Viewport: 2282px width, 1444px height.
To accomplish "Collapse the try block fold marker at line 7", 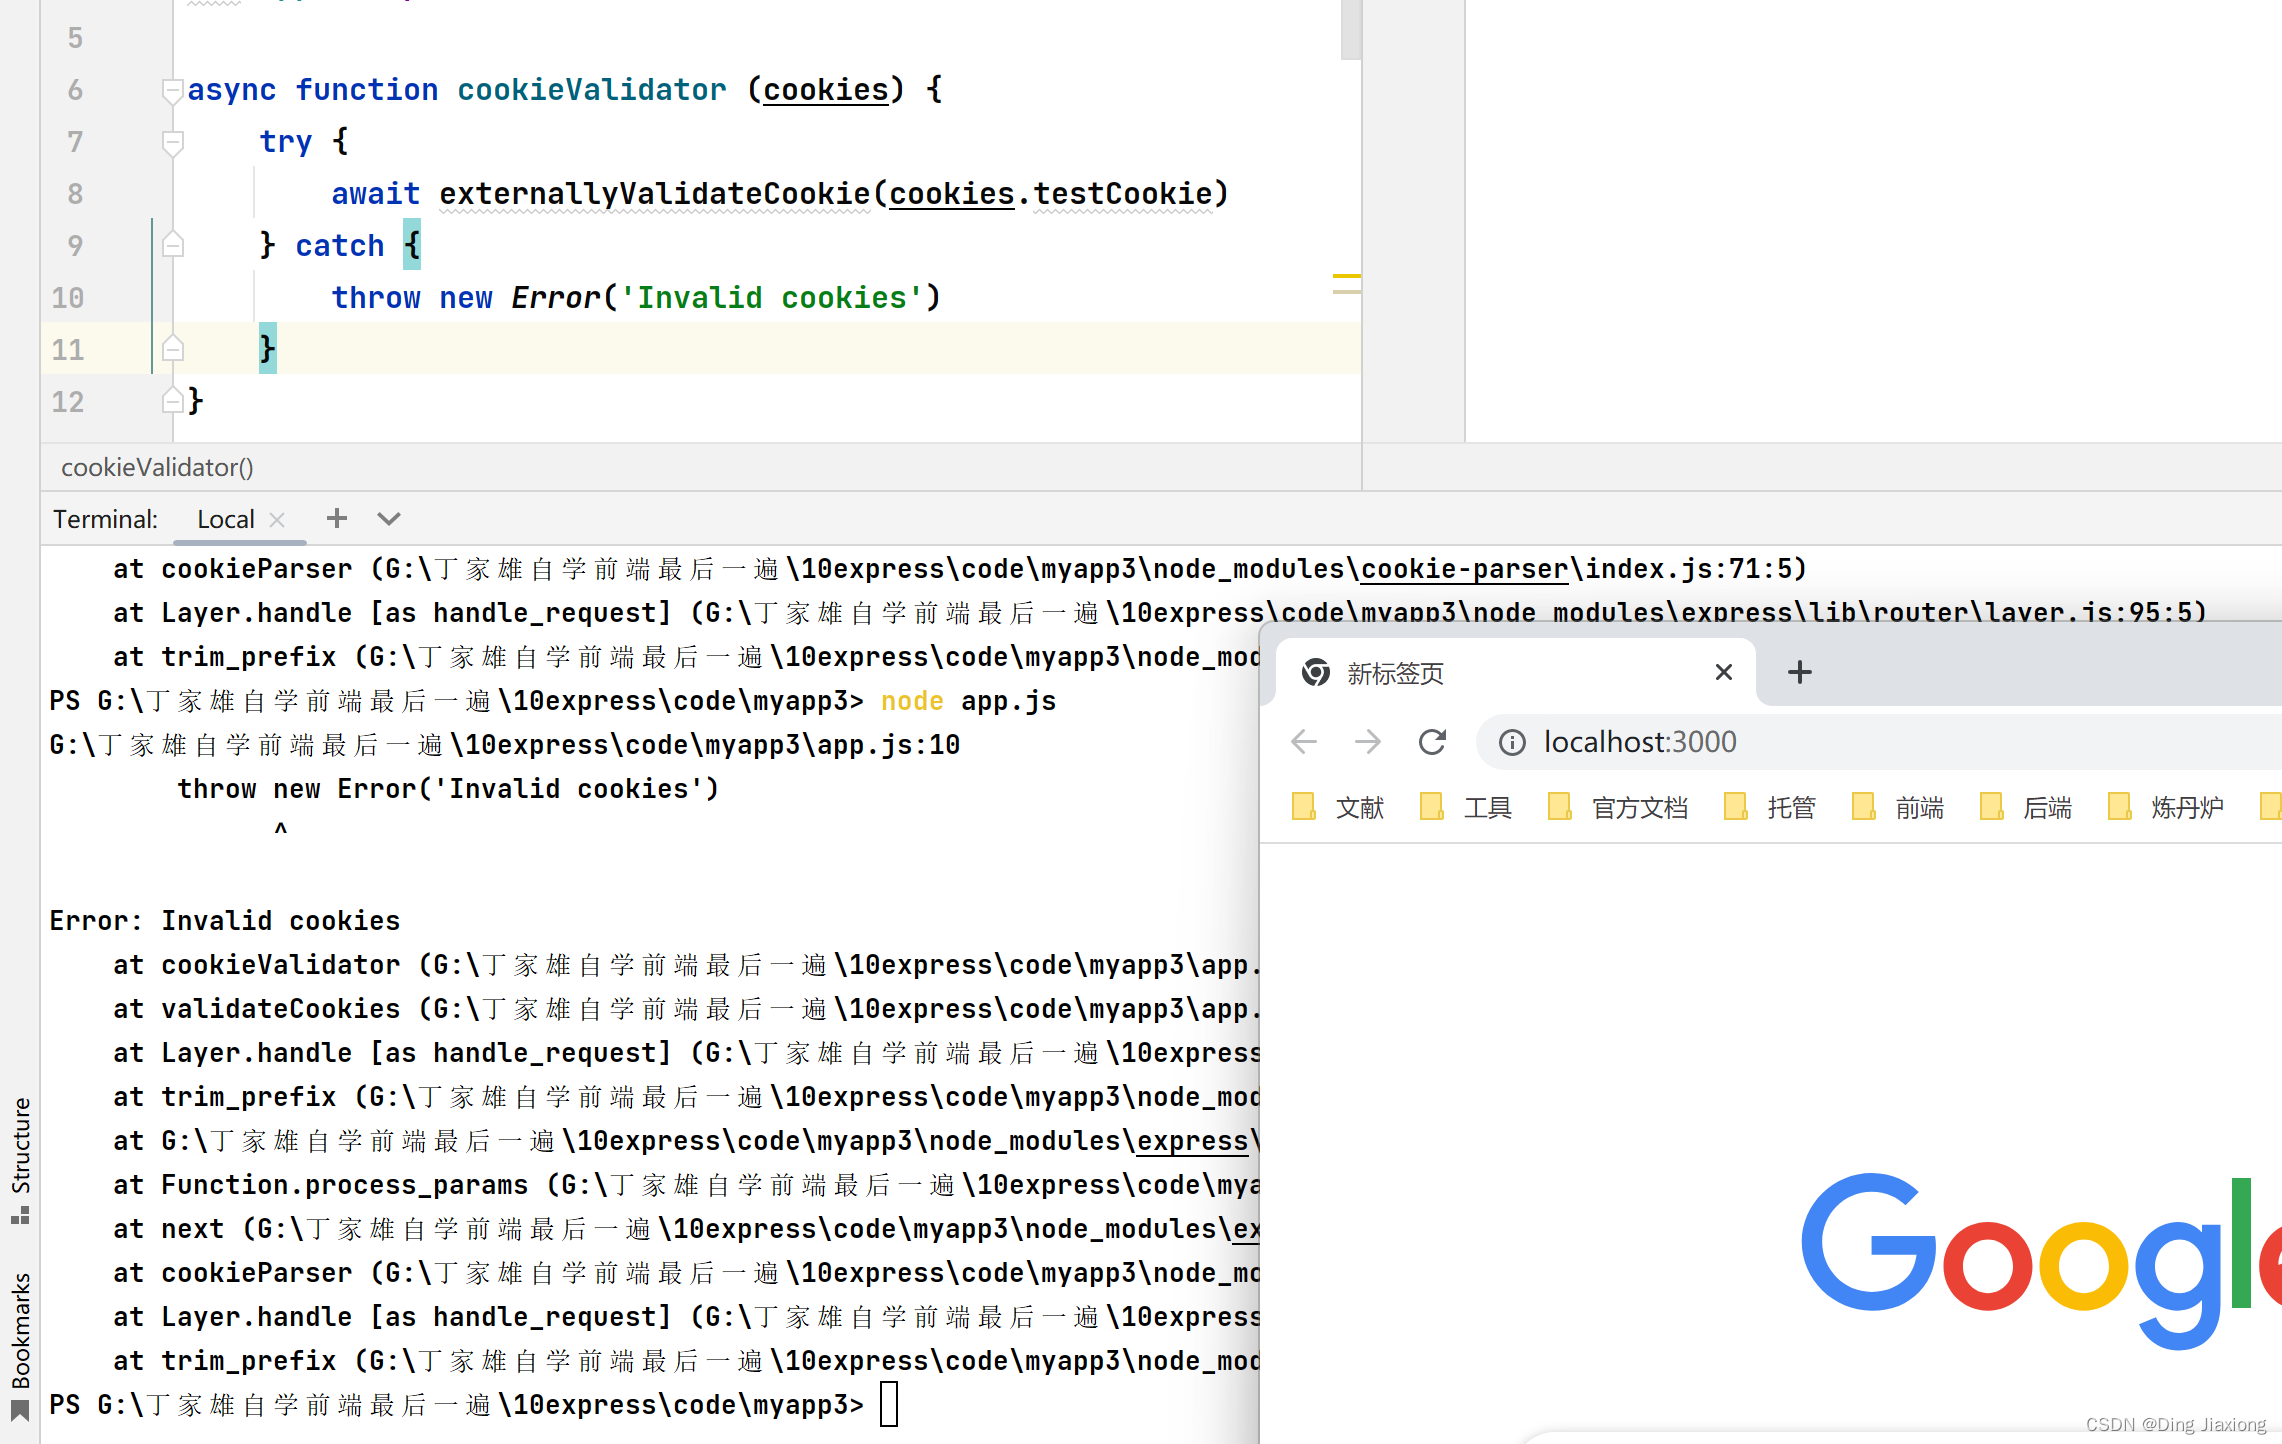I will click(x=172, y=143).
